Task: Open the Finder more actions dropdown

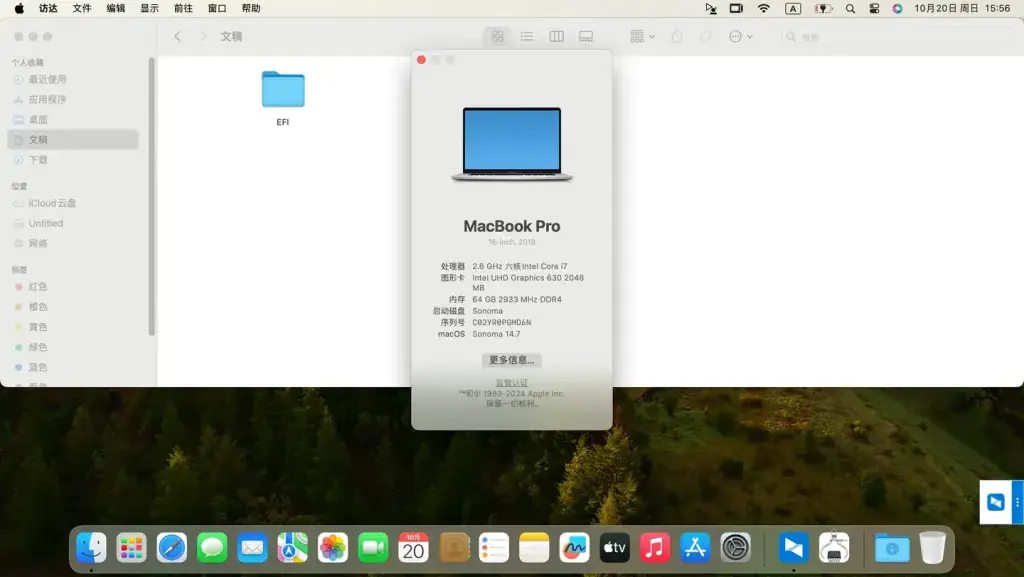Action: coord(741,37)
